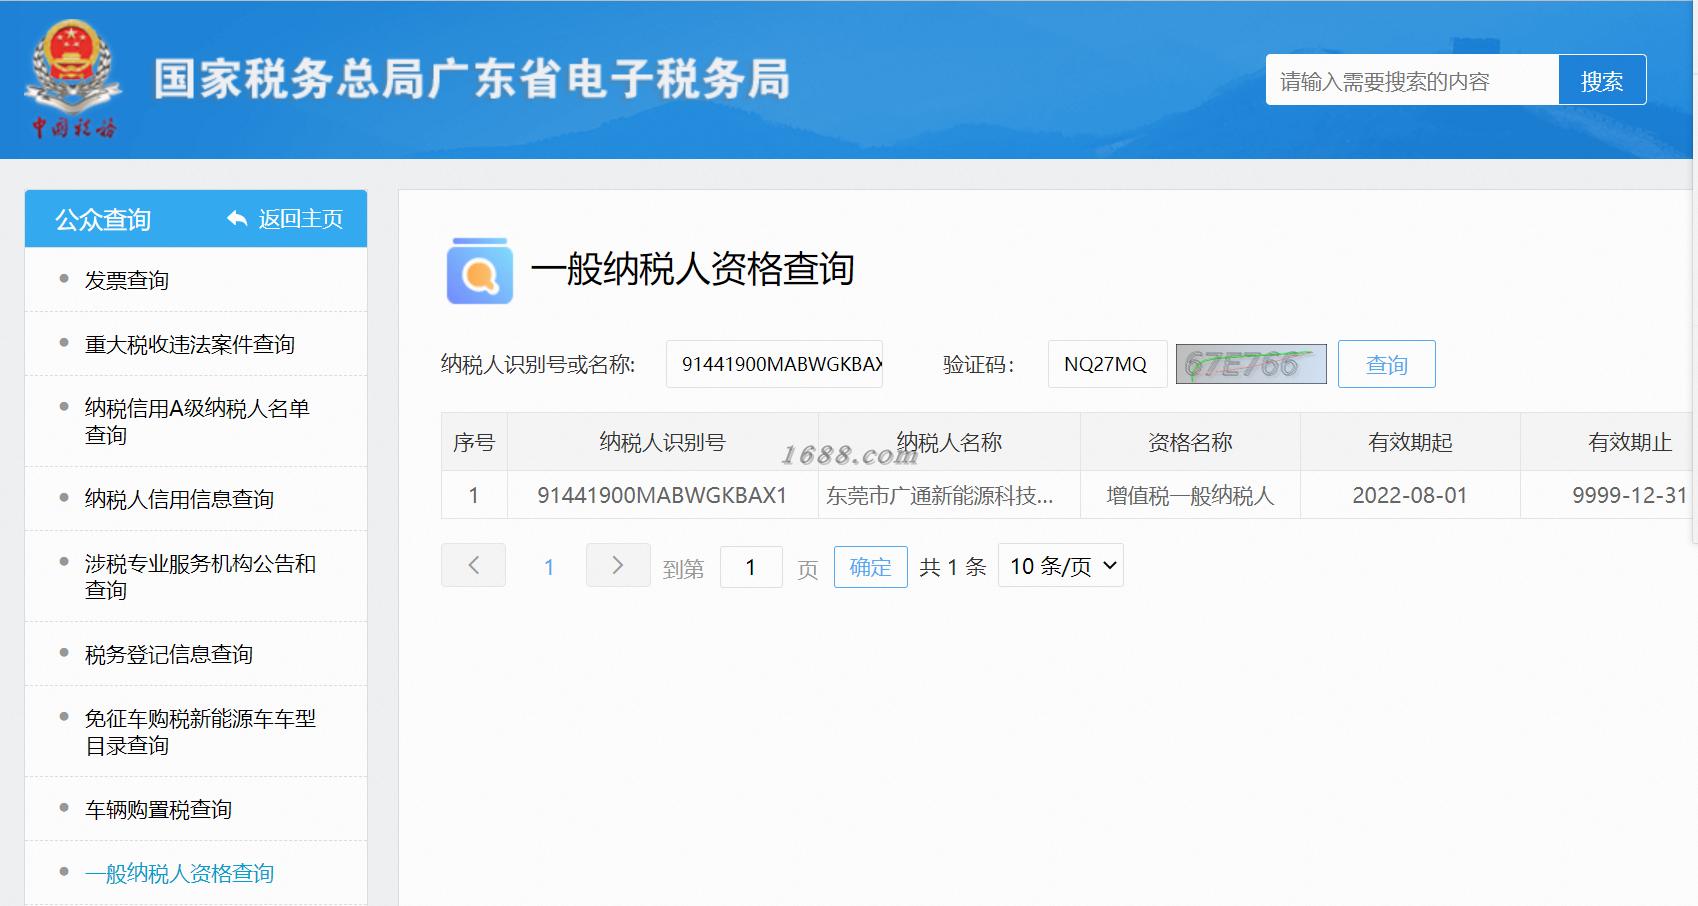The height and width of the screenshot is (906, 1698).
Task: Select the 增值税一般纳税人 cell
Action: point(1190,495)
